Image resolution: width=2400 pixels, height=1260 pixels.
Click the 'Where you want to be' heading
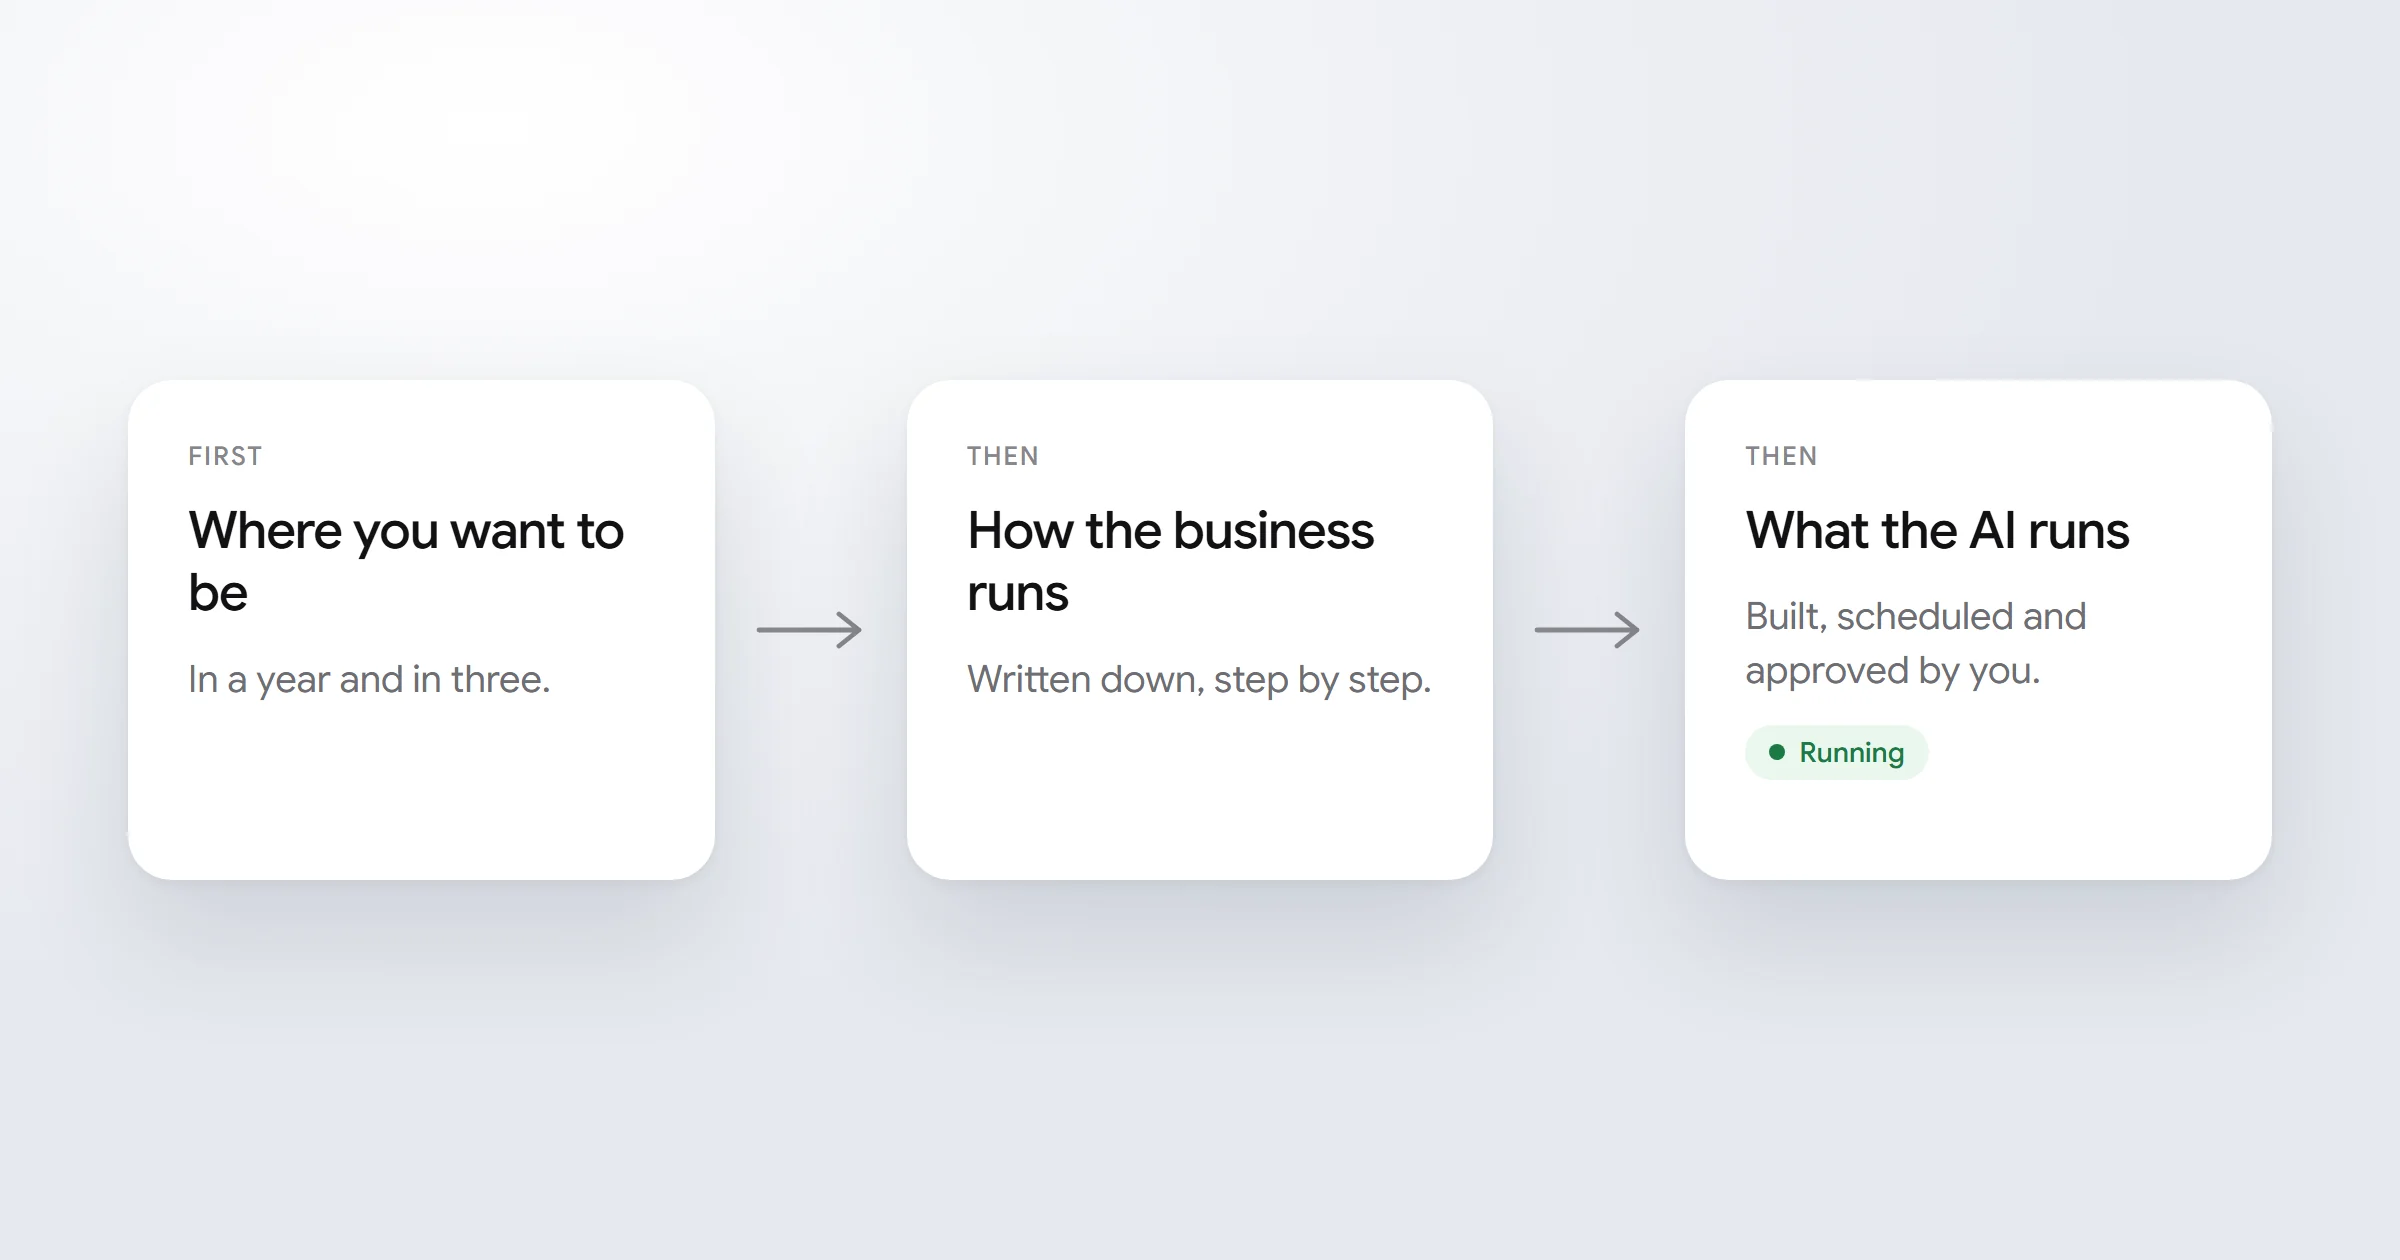pyautogui.click(x=406, y=561)
